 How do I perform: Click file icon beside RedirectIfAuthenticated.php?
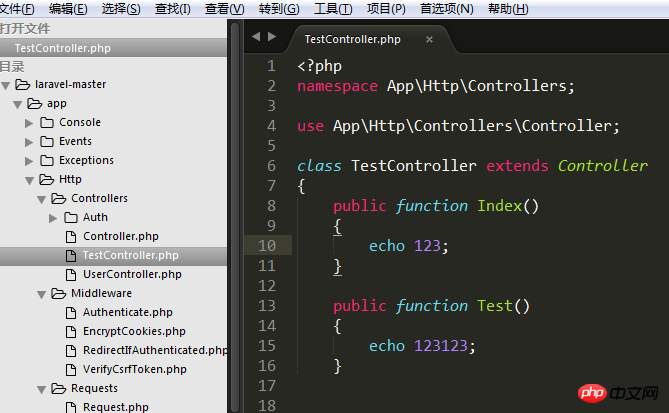71,351
